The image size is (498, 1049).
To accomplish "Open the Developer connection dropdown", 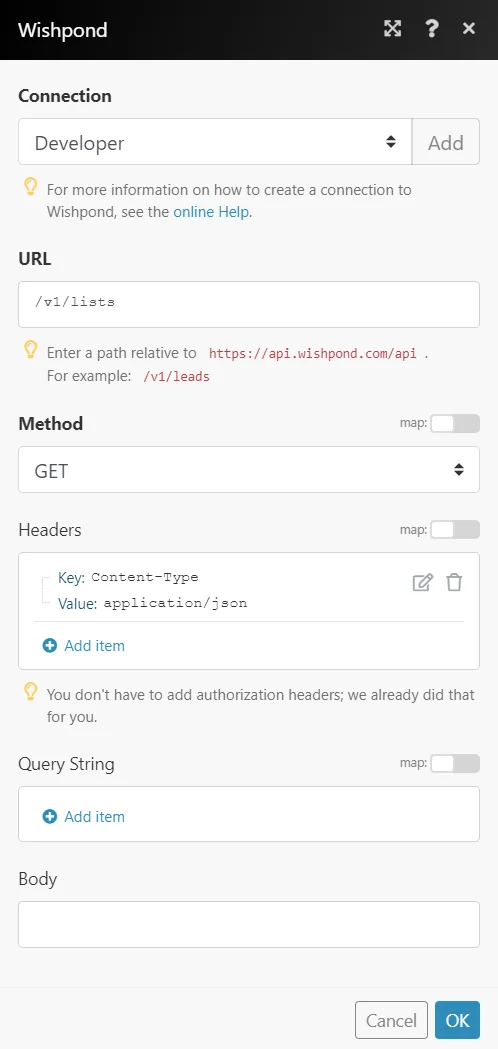I will 215,142.
